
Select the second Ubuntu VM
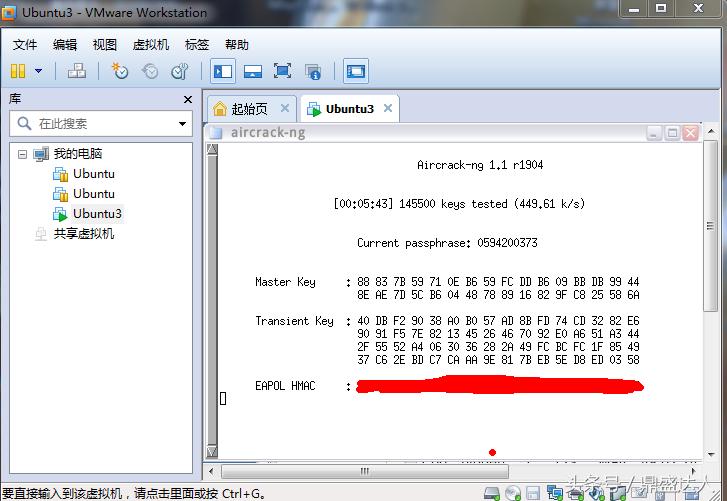pos(94,194)
